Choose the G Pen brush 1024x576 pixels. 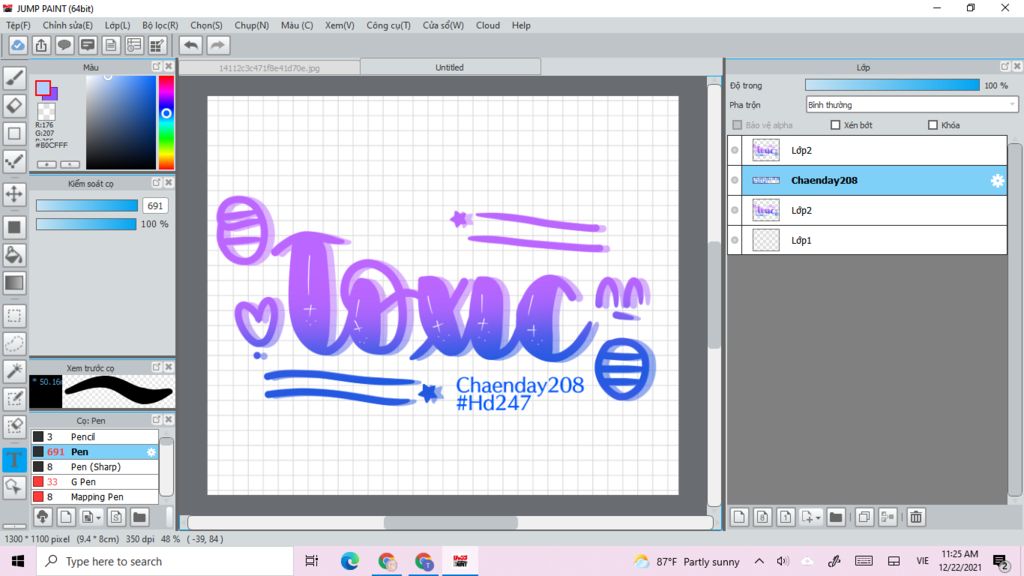pyautogui.click(x=95, y=482)
